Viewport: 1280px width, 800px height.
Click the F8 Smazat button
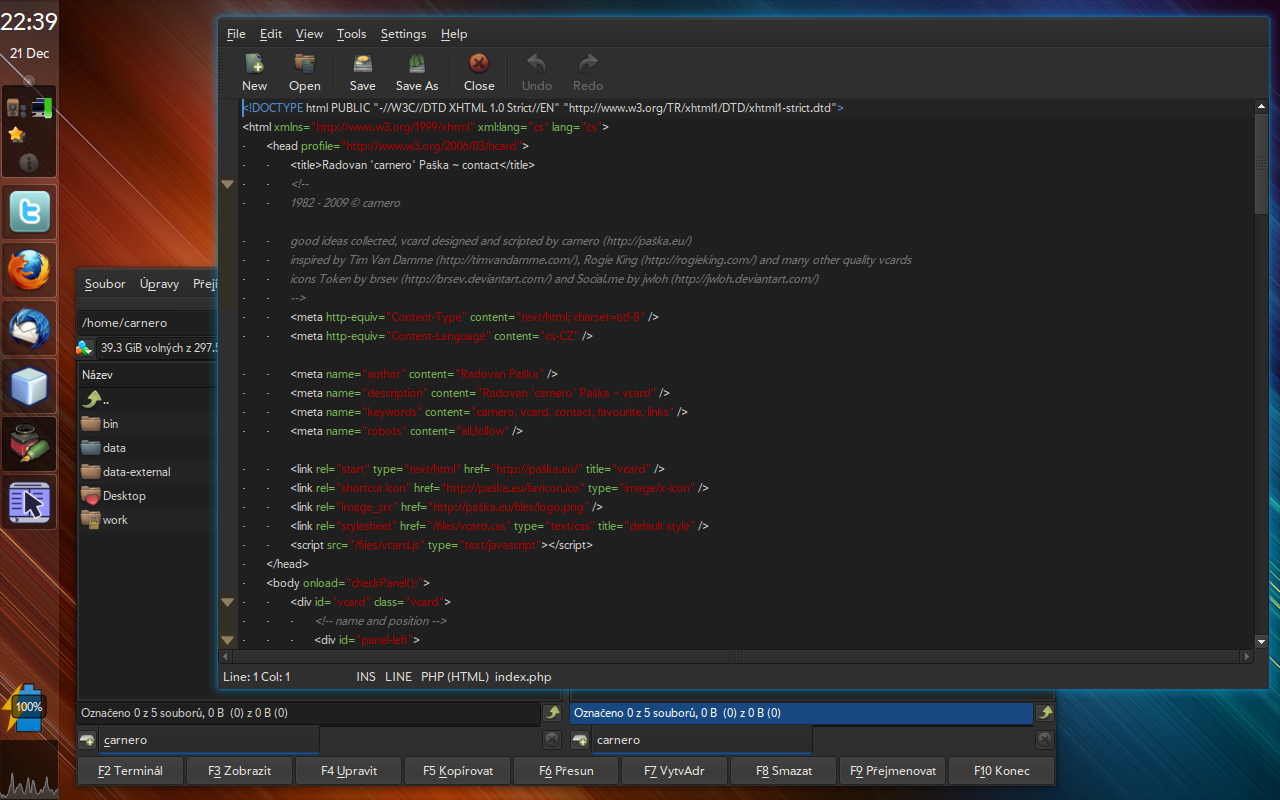[x=784, y=771]
